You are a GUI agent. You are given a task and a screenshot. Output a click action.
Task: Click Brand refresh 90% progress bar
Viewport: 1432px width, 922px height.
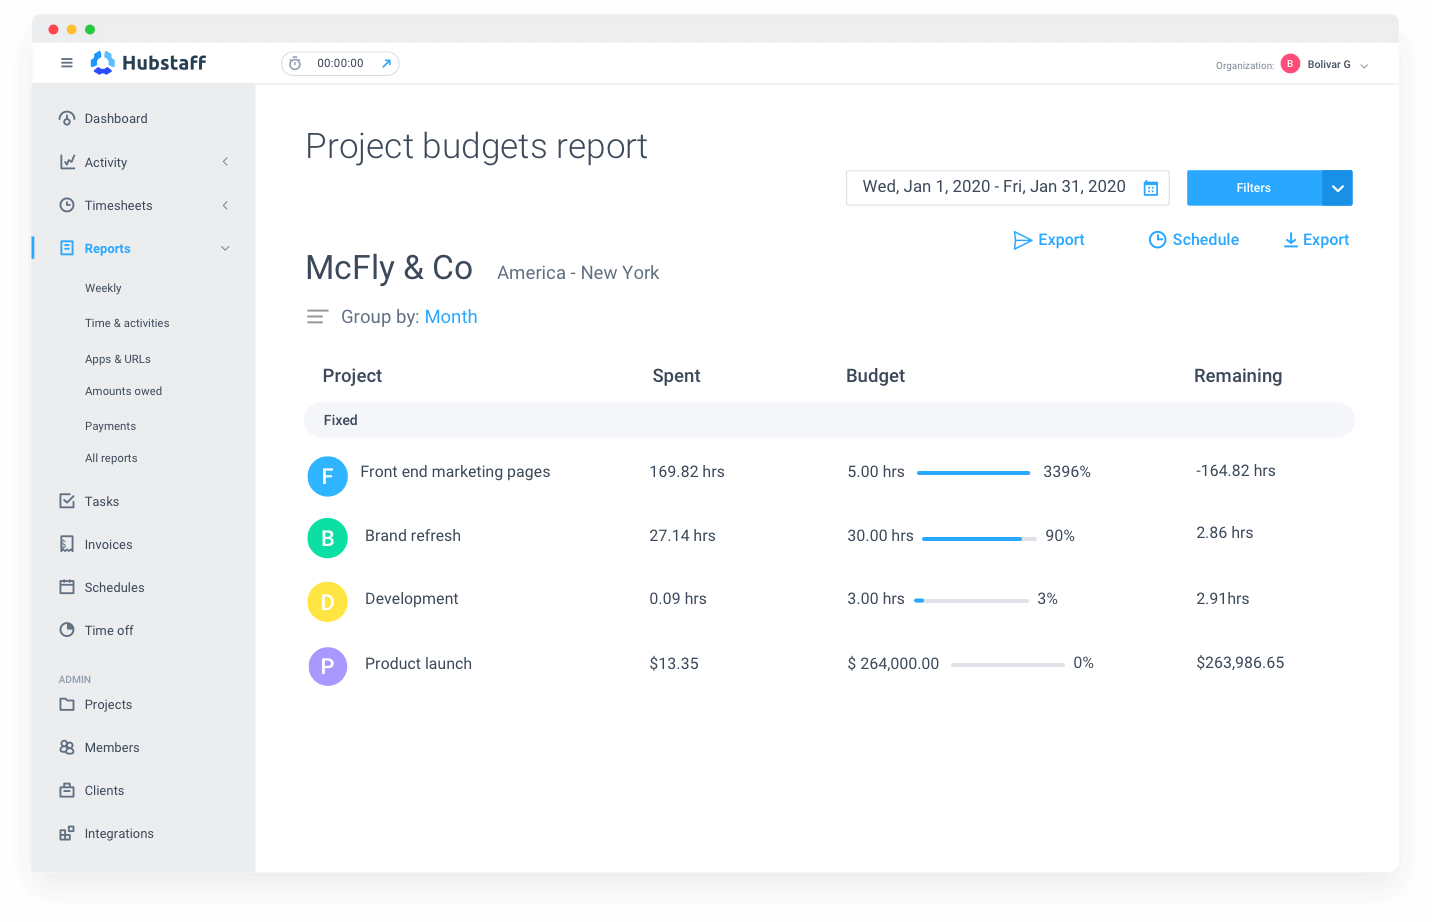(979, 538)
